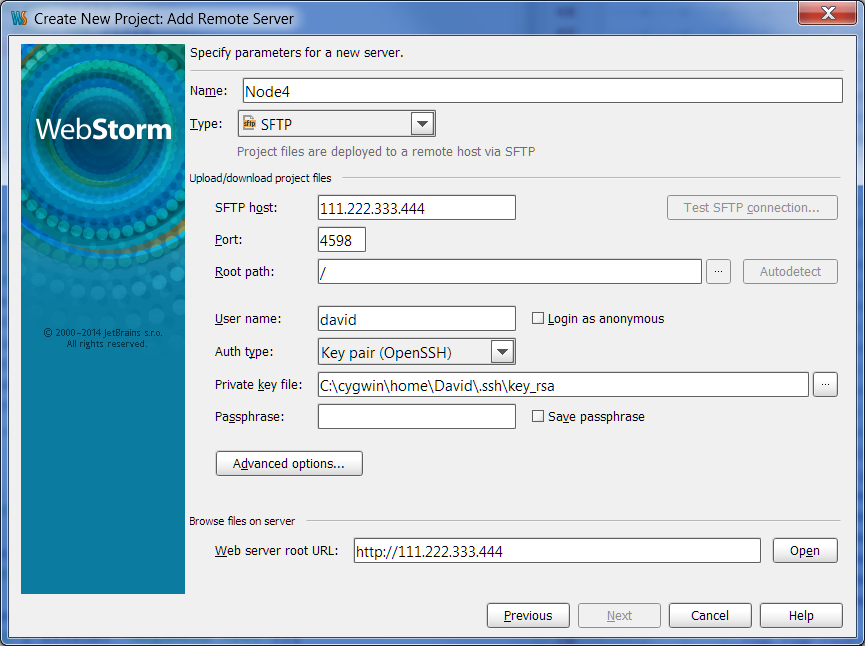Click the 'Browse files on server' section label
Screen dimensions: 865x646
[x=242, y=521]
